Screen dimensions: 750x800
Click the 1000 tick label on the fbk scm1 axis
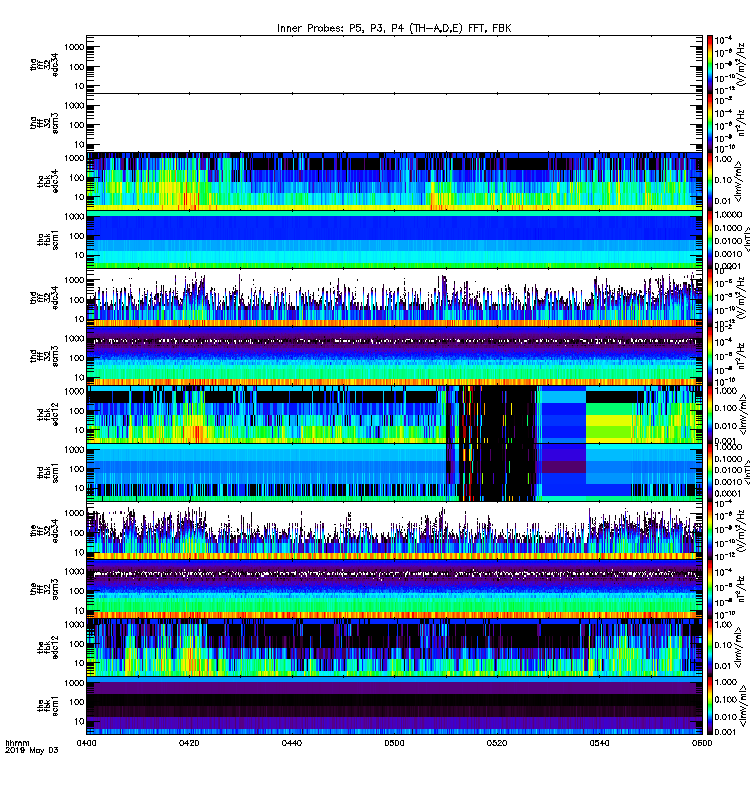coord(74,683)
